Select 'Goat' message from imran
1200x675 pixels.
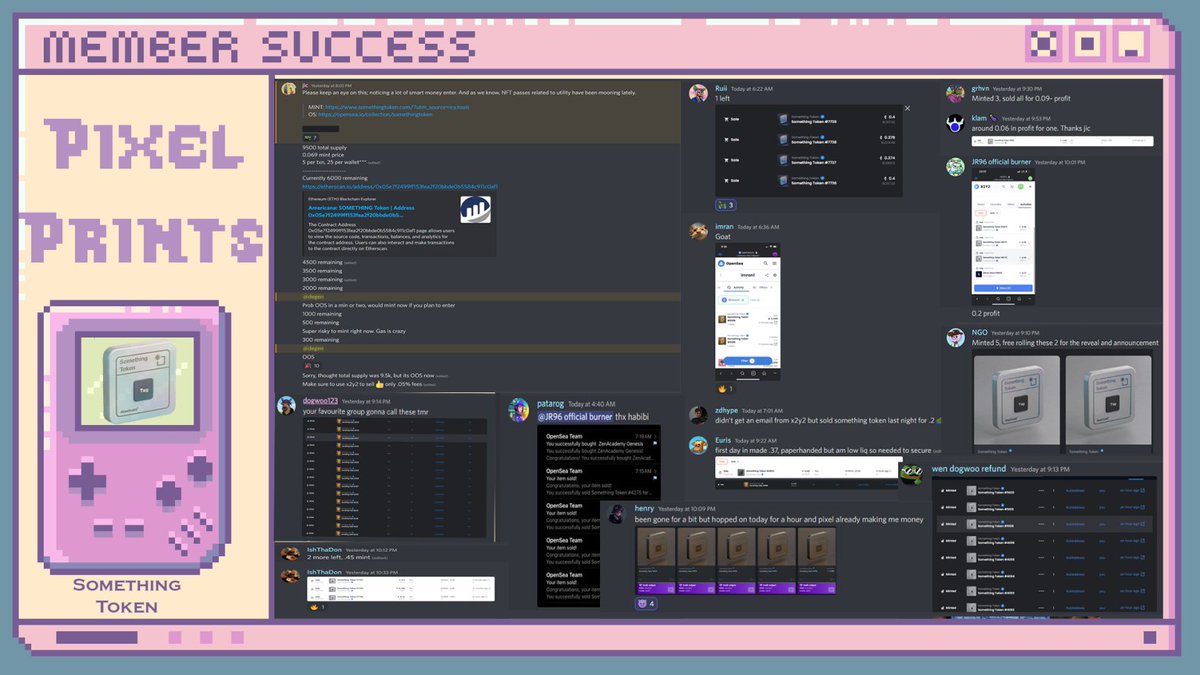pos(723,237)
